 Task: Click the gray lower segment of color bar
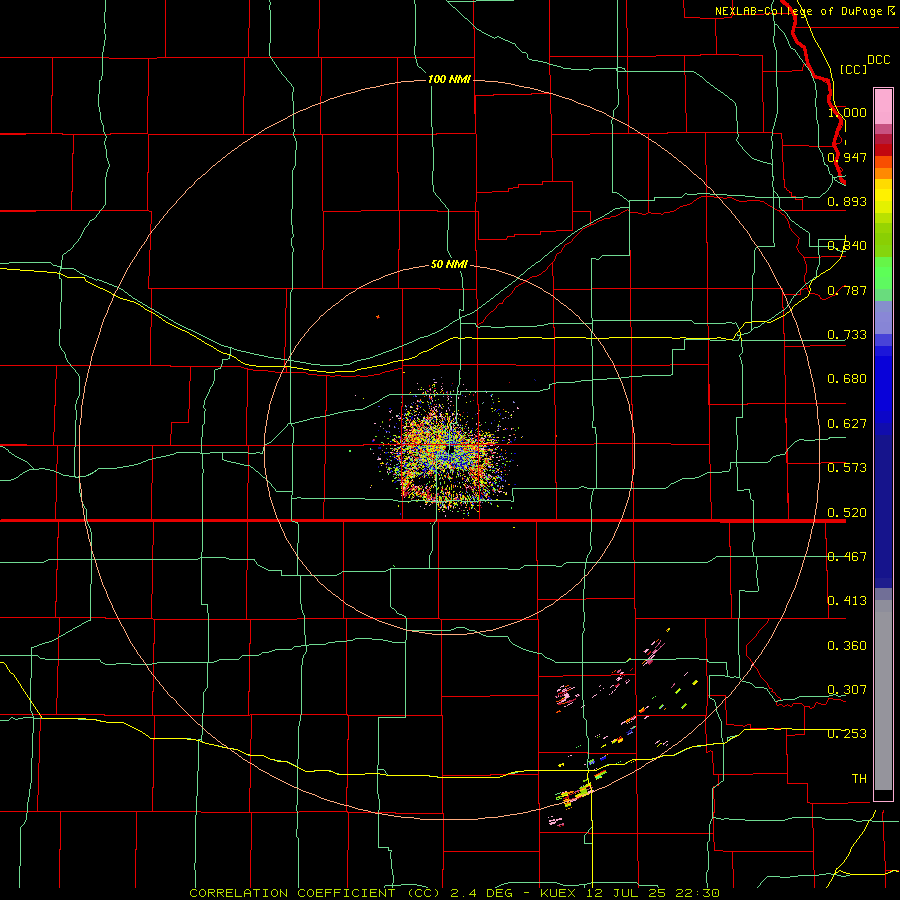tap(883, 695)
